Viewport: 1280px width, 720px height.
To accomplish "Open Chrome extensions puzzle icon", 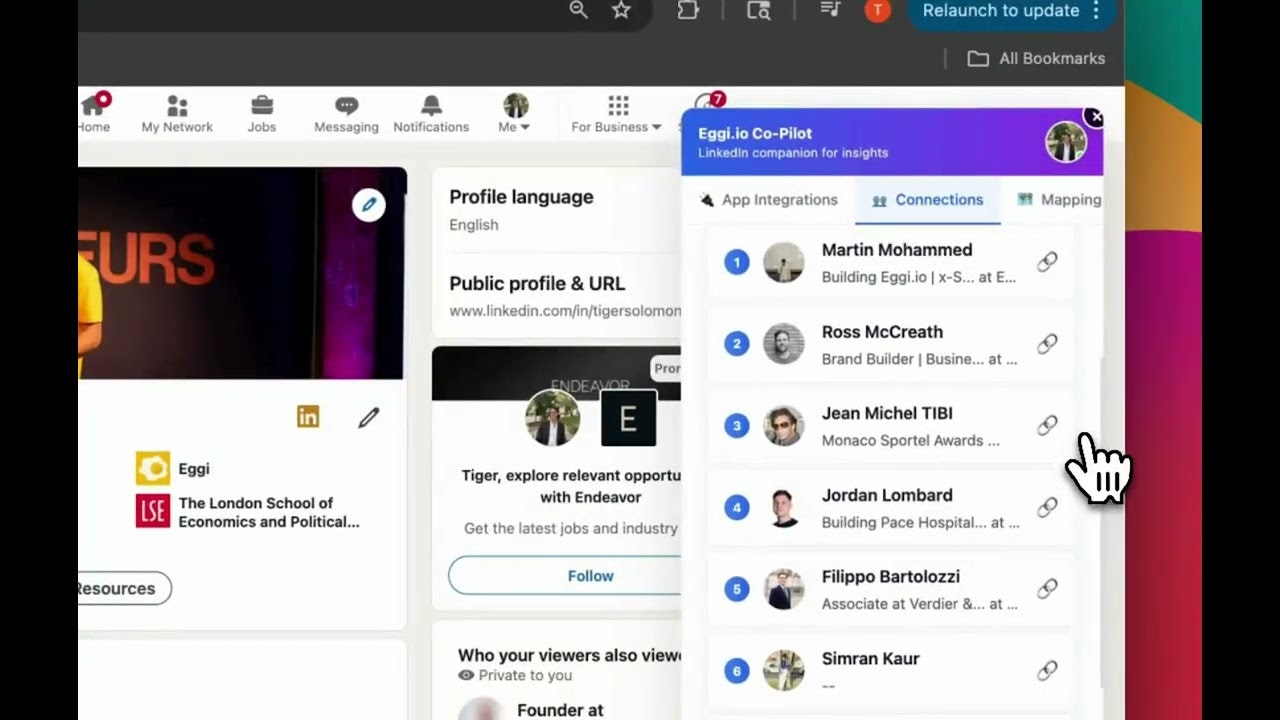I will (688, 10).
